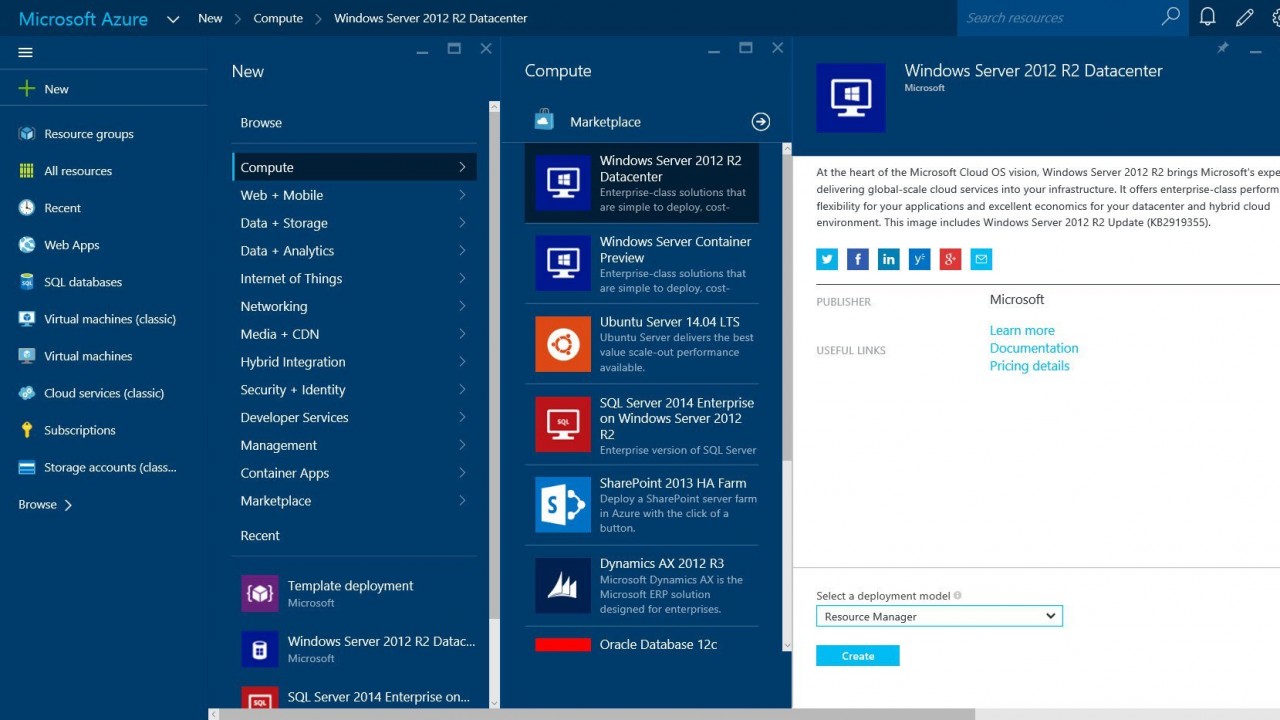Share on LinkedIn icon
The height and width of the screenshot is (720, 1280).
889,259
